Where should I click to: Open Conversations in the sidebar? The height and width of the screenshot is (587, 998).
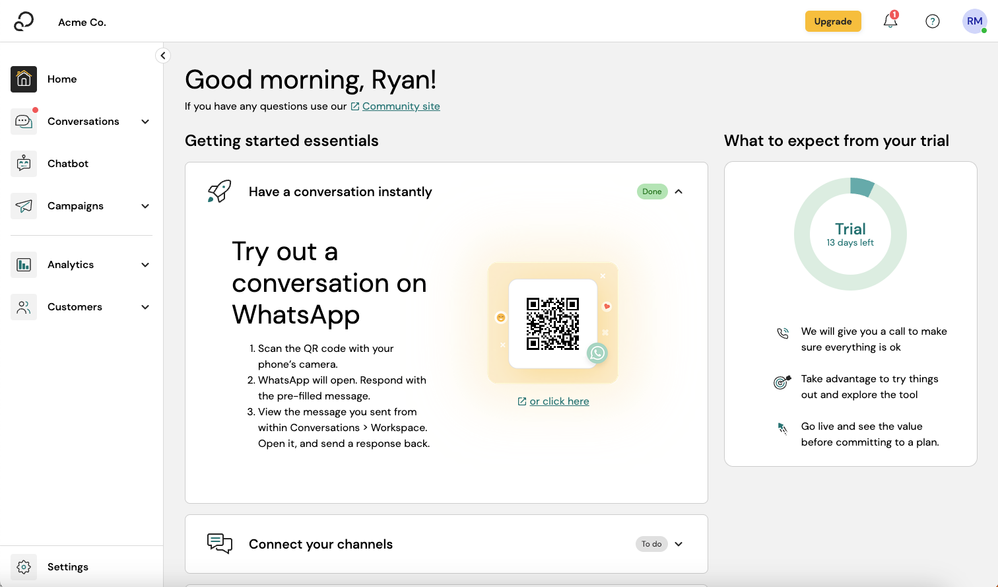tap(81, 121)
